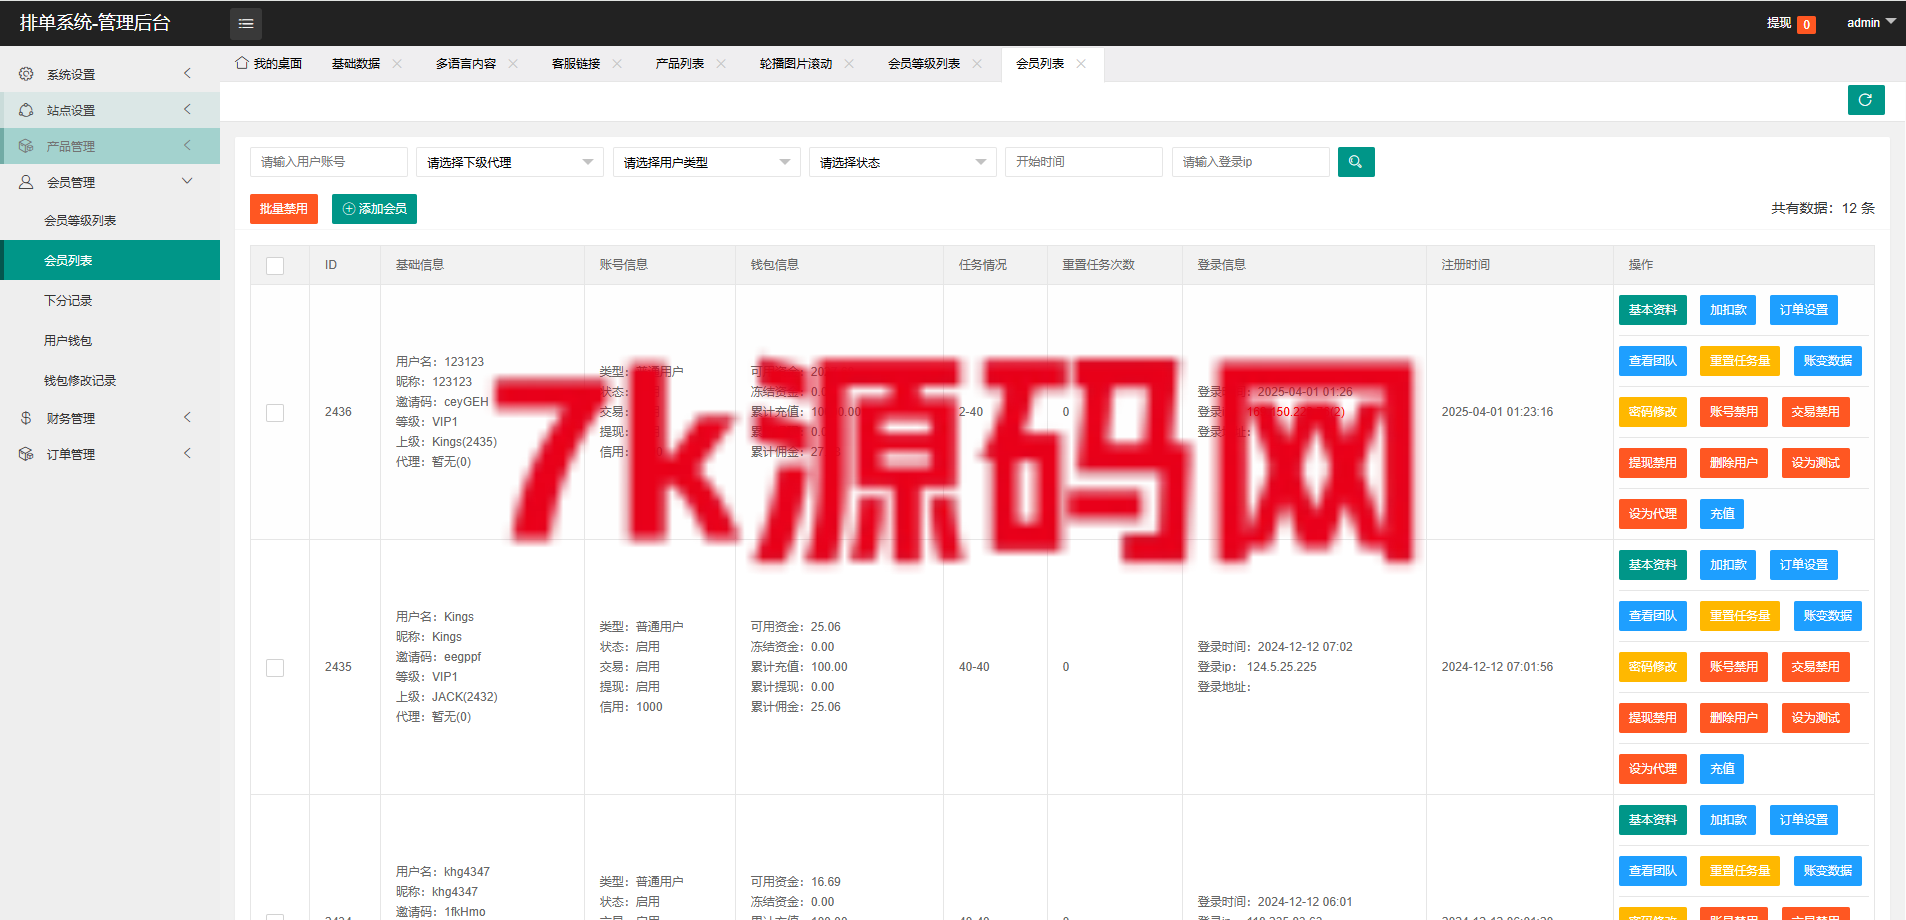This screenshot has width=1906, height=920.
Task: Check the row checkbox for ID 2435
Action: click(x=275, y=667)
